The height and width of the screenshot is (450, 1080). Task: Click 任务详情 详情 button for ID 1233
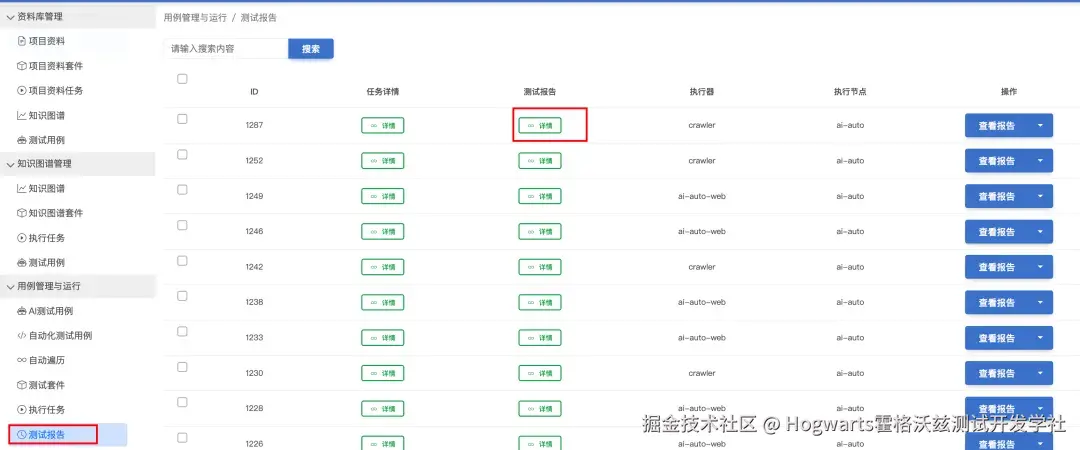click(x=383, y=338)
